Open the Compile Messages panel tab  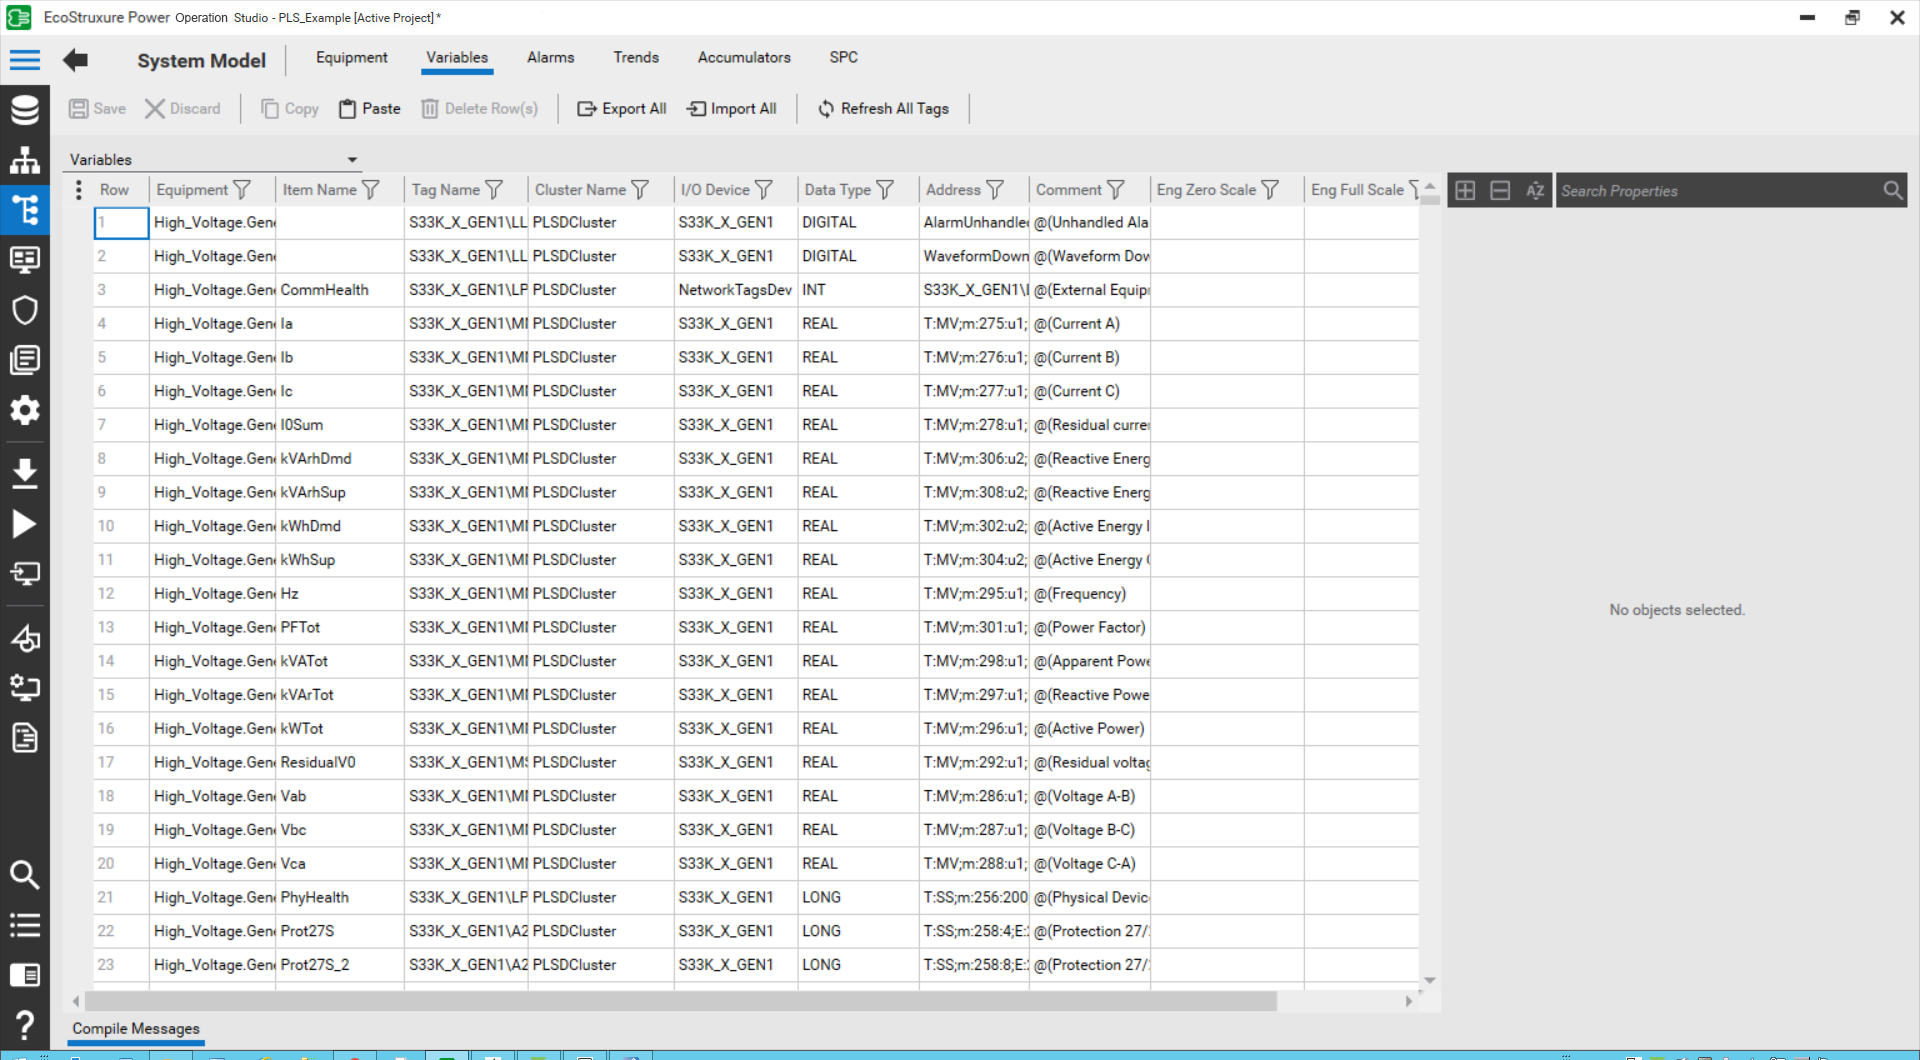tap(136, 1029)
